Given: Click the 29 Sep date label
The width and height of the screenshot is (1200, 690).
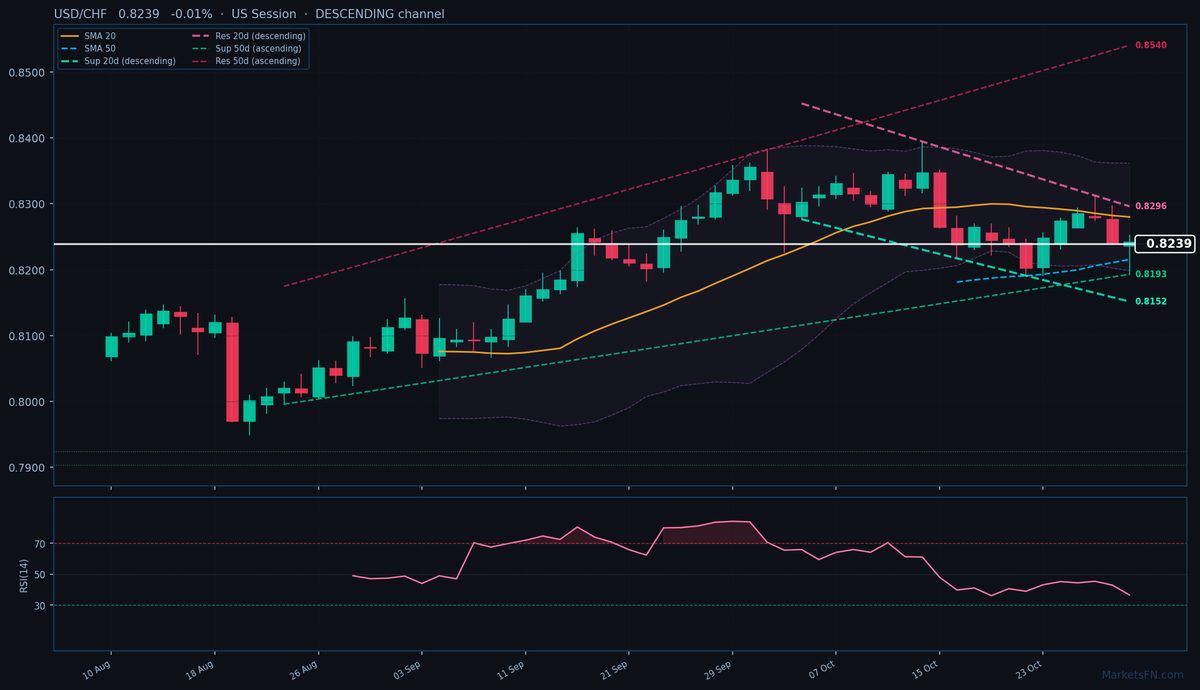Looking at the screenshot, I should coord(716,669).
